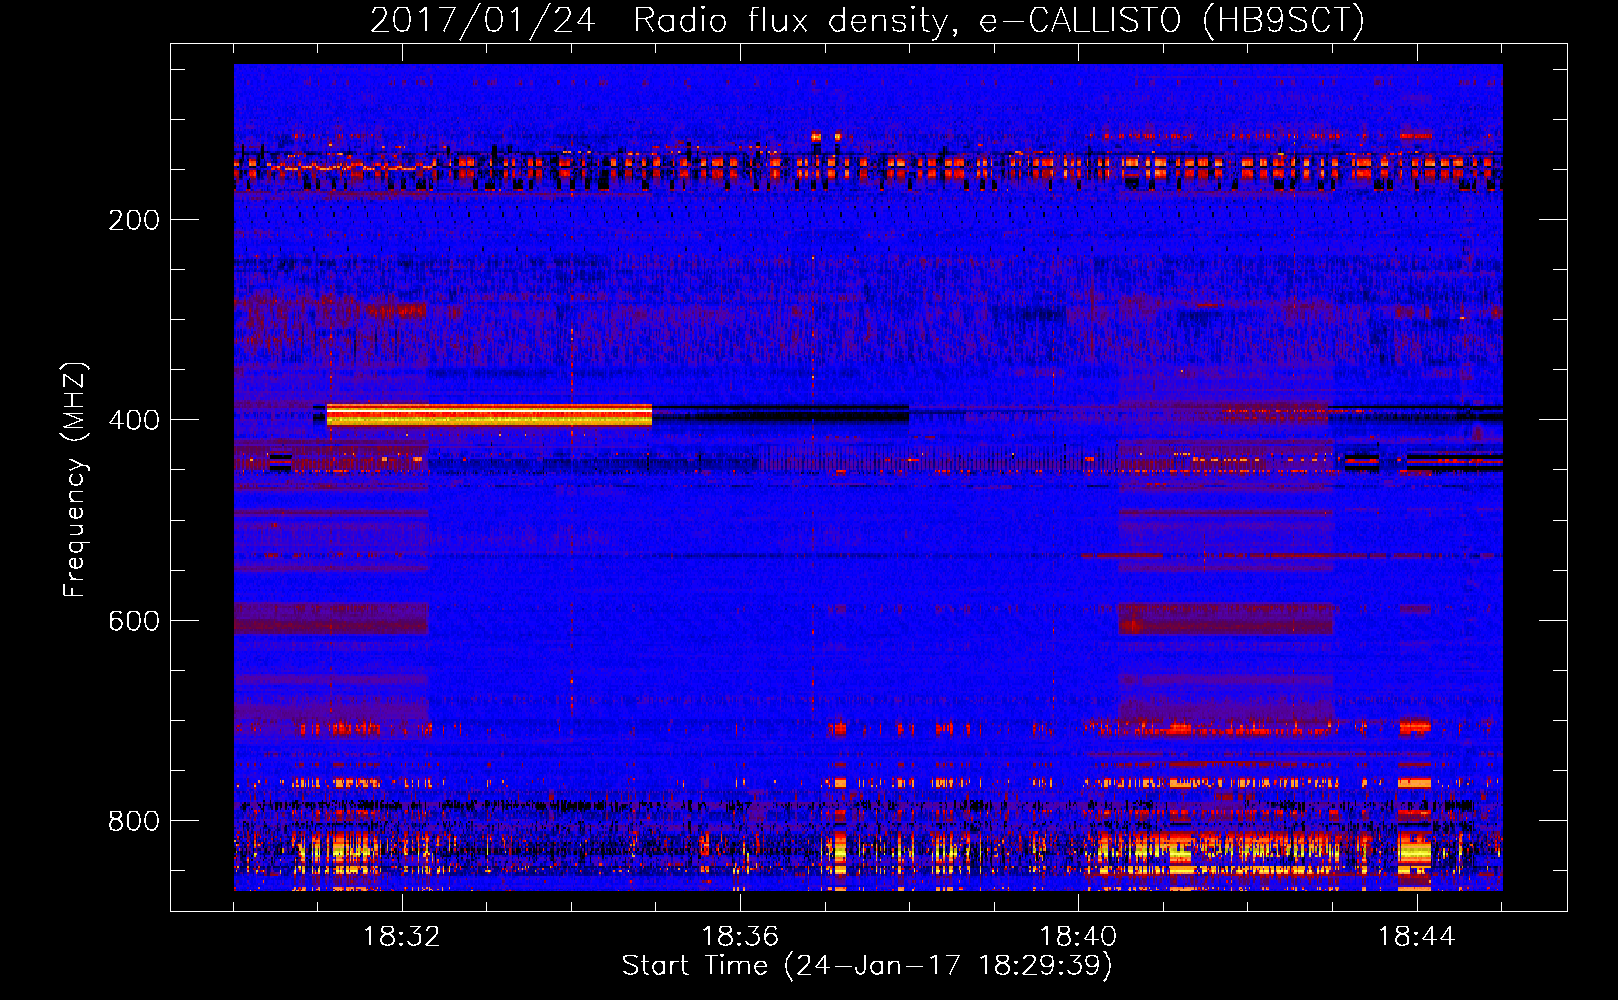Click the 18:44 time tick label
Screen dimensions: 1618x1000
(1416, 937)
